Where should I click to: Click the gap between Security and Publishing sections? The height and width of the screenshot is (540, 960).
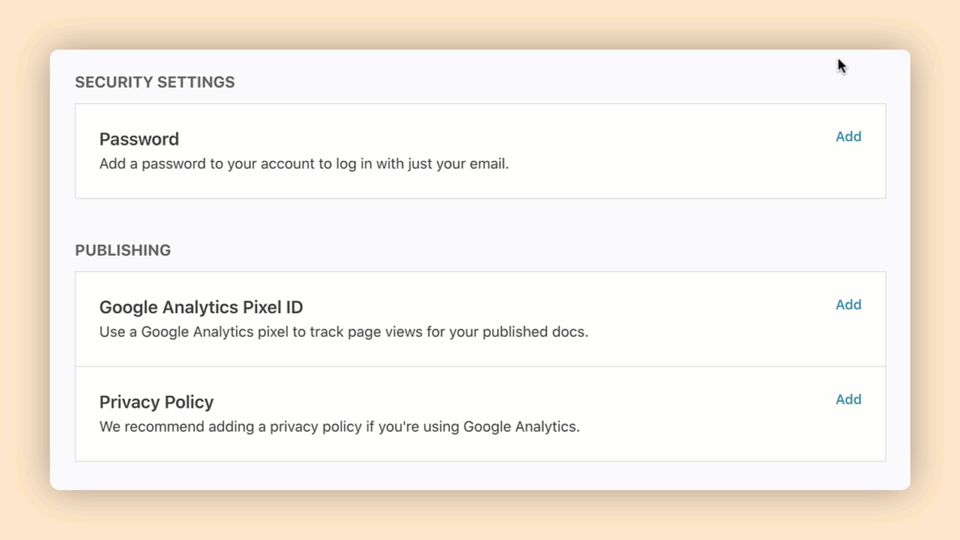pos(480,222)
